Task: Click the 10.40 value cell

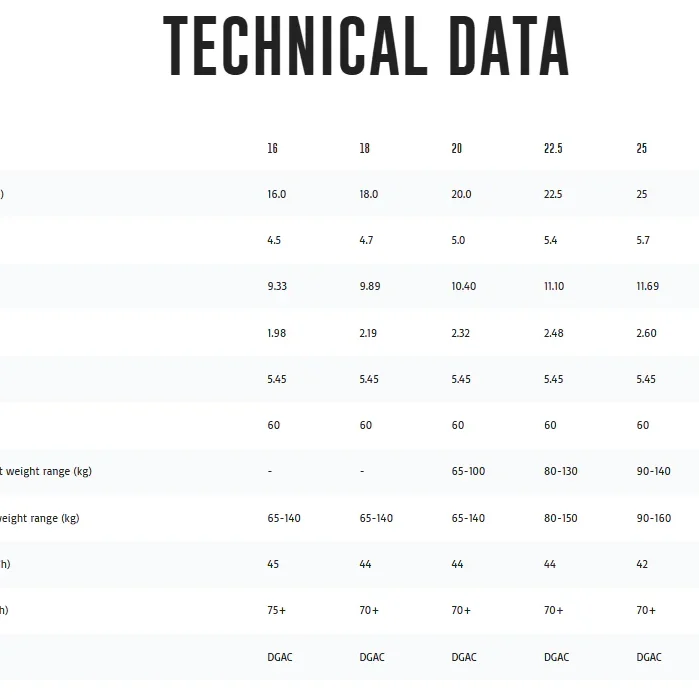Action: coord(464,286)
